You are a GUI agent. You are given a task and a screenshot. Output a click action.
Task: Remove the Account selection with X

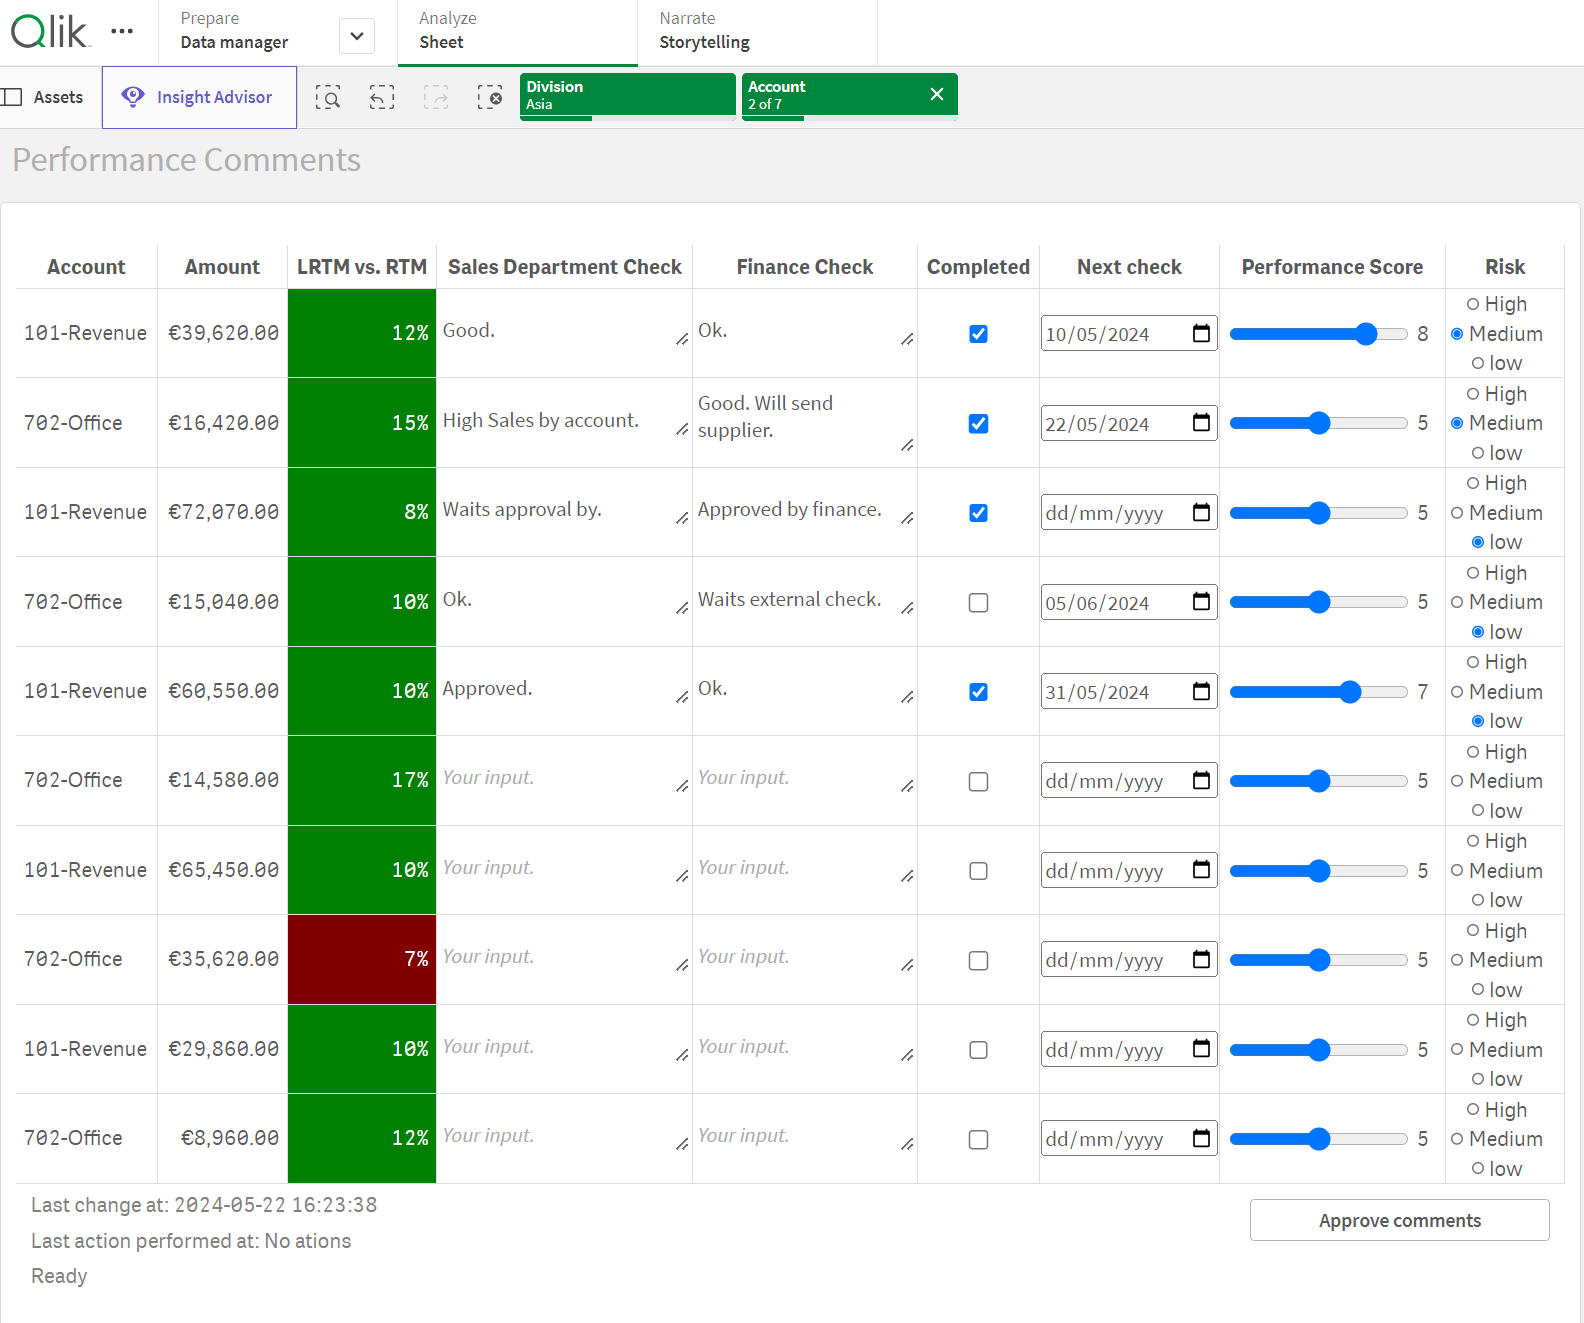[937, 94]
